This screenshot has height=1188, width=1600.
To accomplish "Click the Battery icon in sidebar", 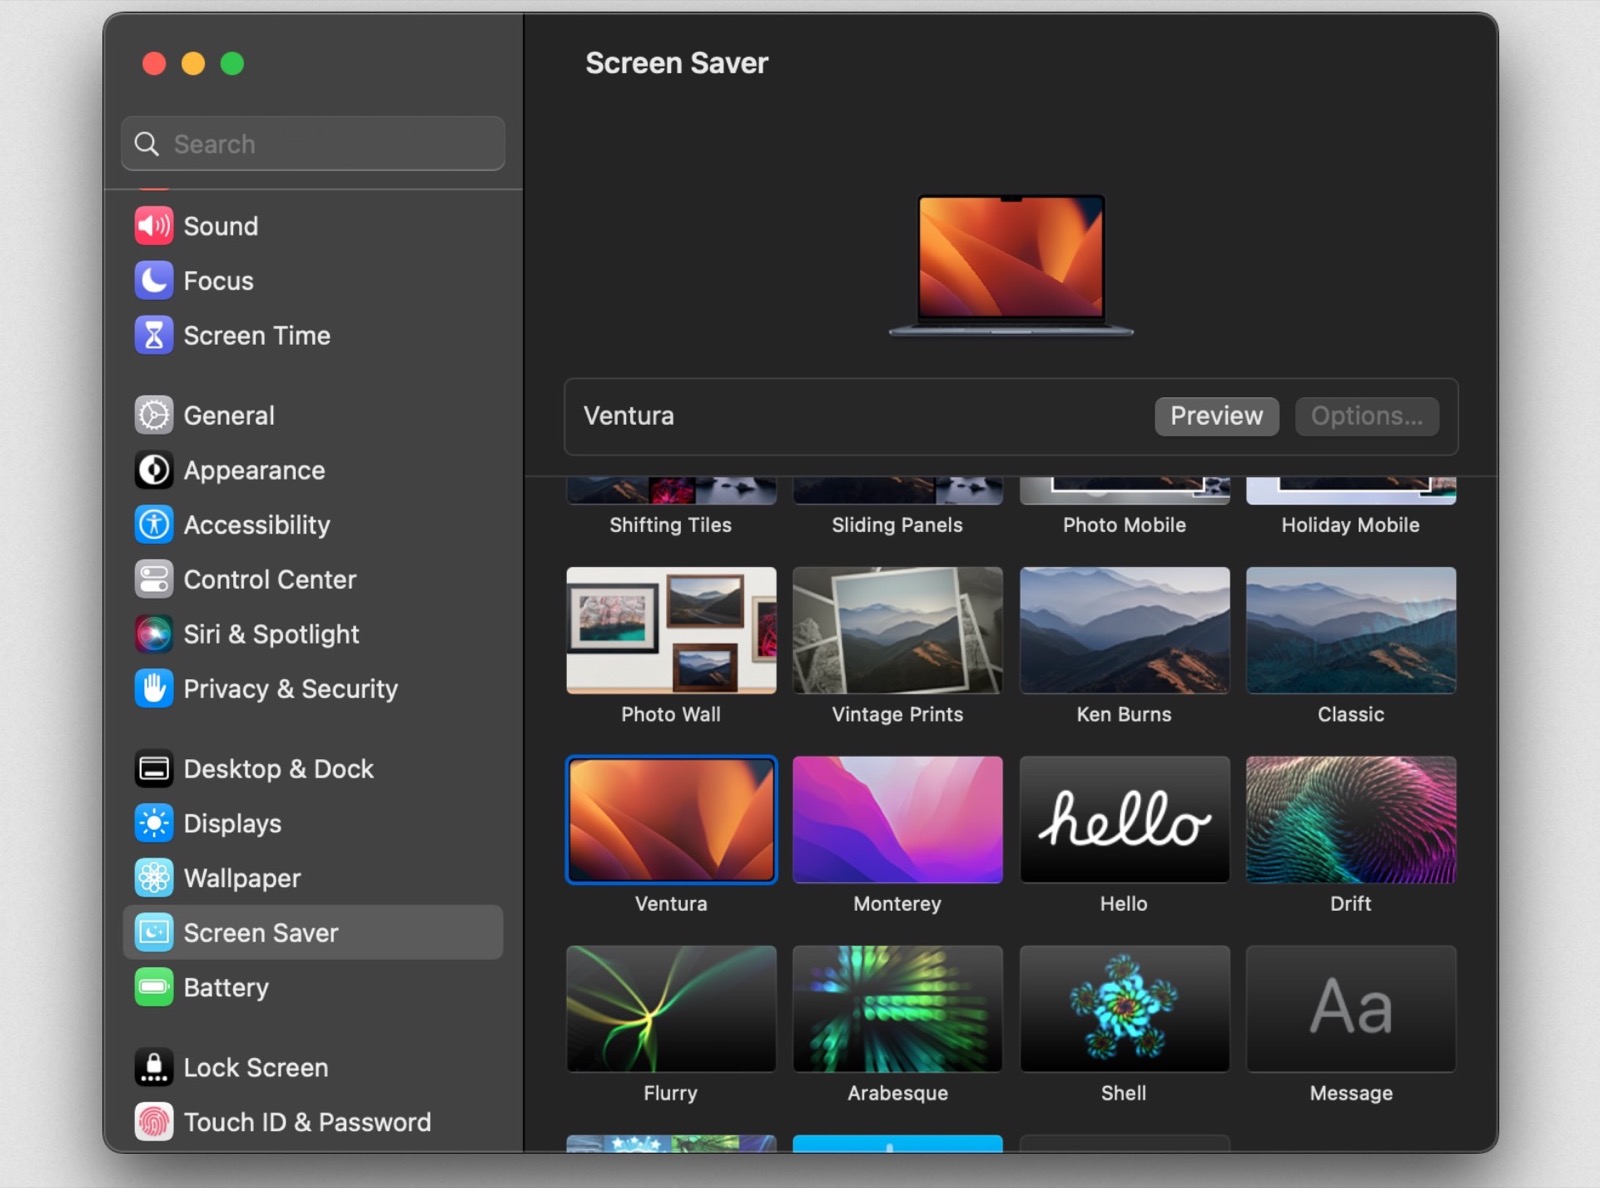I will [x=154, y=988].
